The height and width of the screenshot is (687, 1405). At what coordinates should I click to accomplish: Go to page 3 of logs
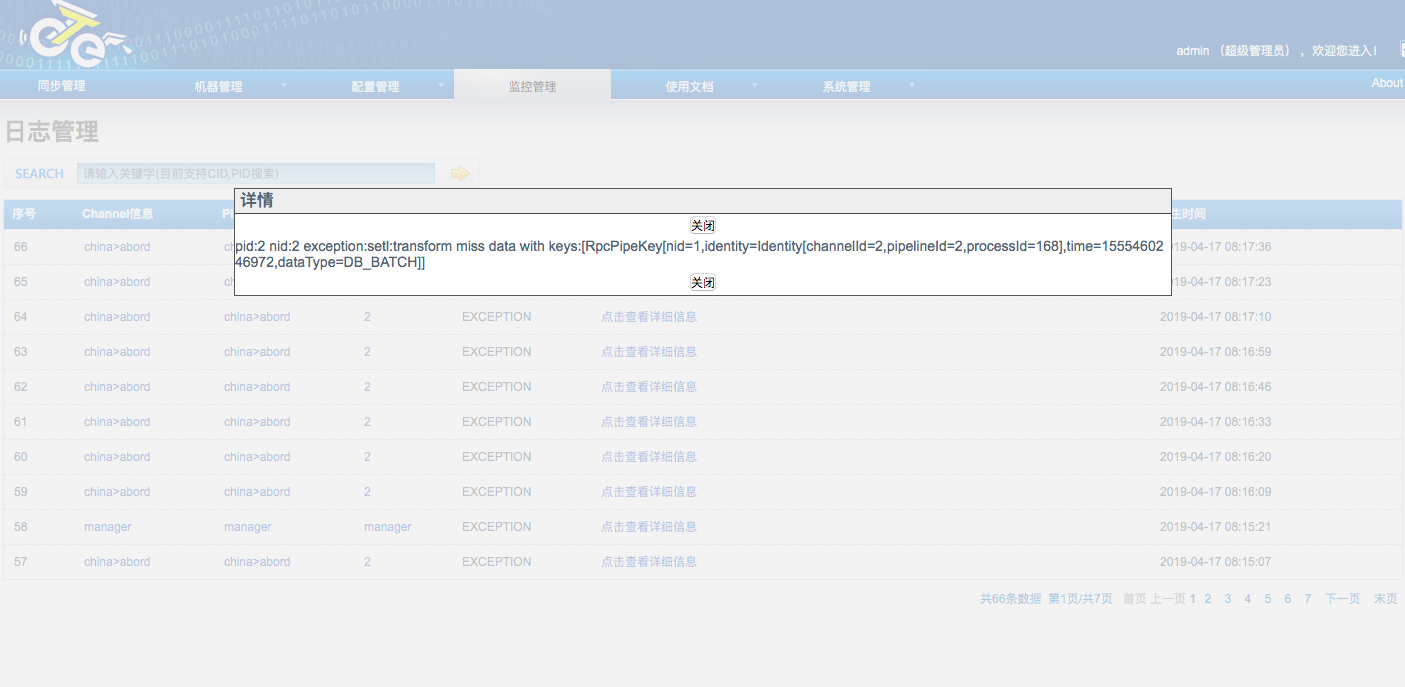1227,598
